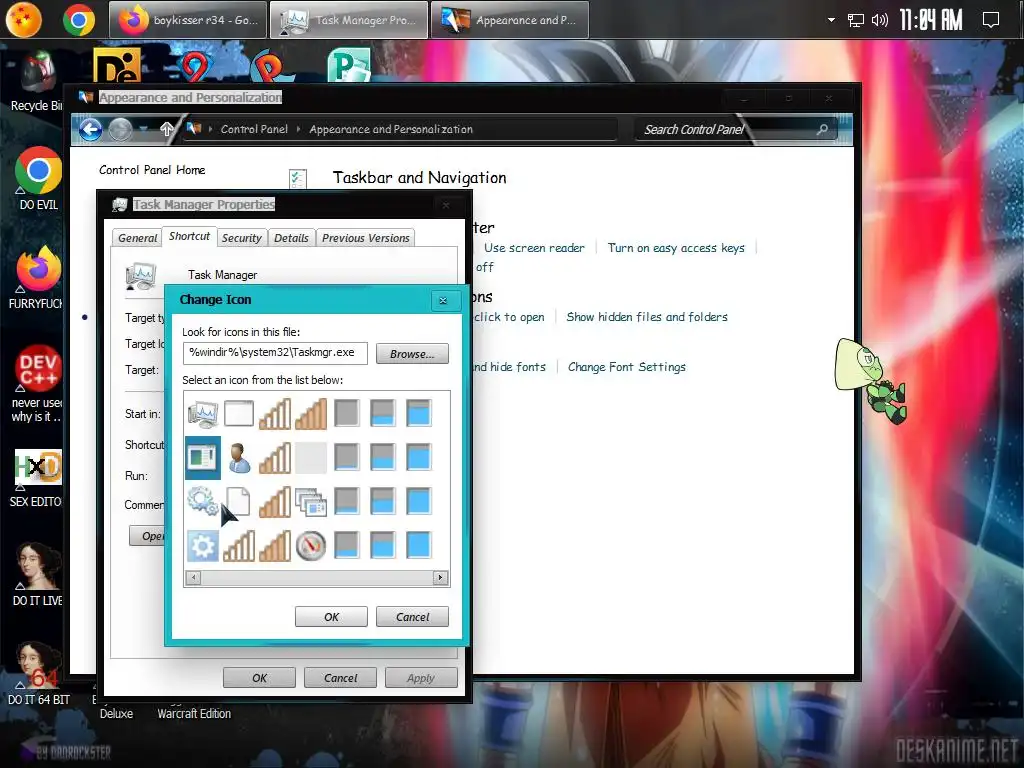Click search magnifier in Control Panel

pos(822,129)
